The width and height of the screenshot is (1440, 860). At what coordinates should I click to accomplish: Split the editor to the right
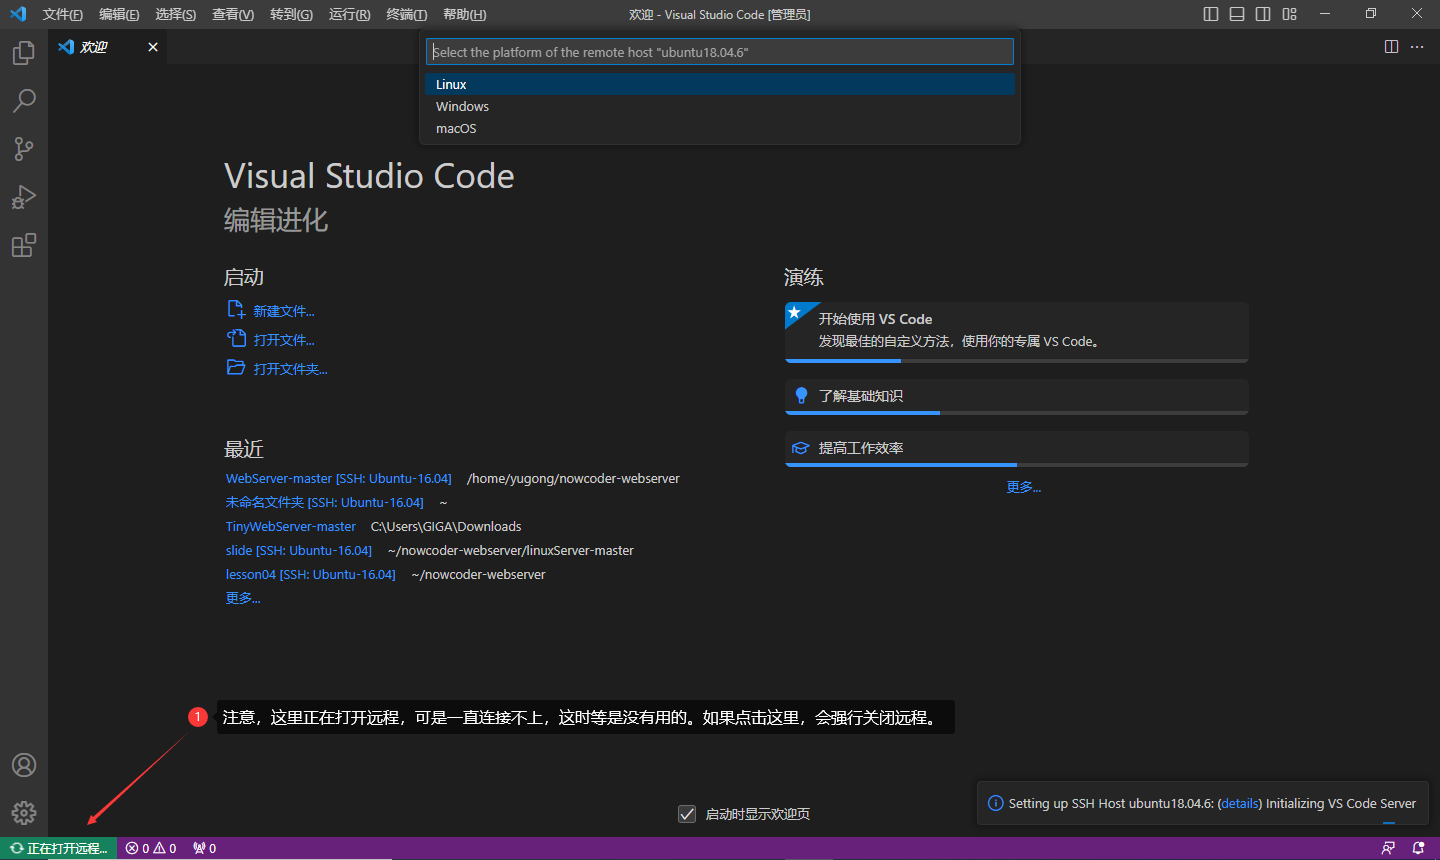coord(1391,47)
